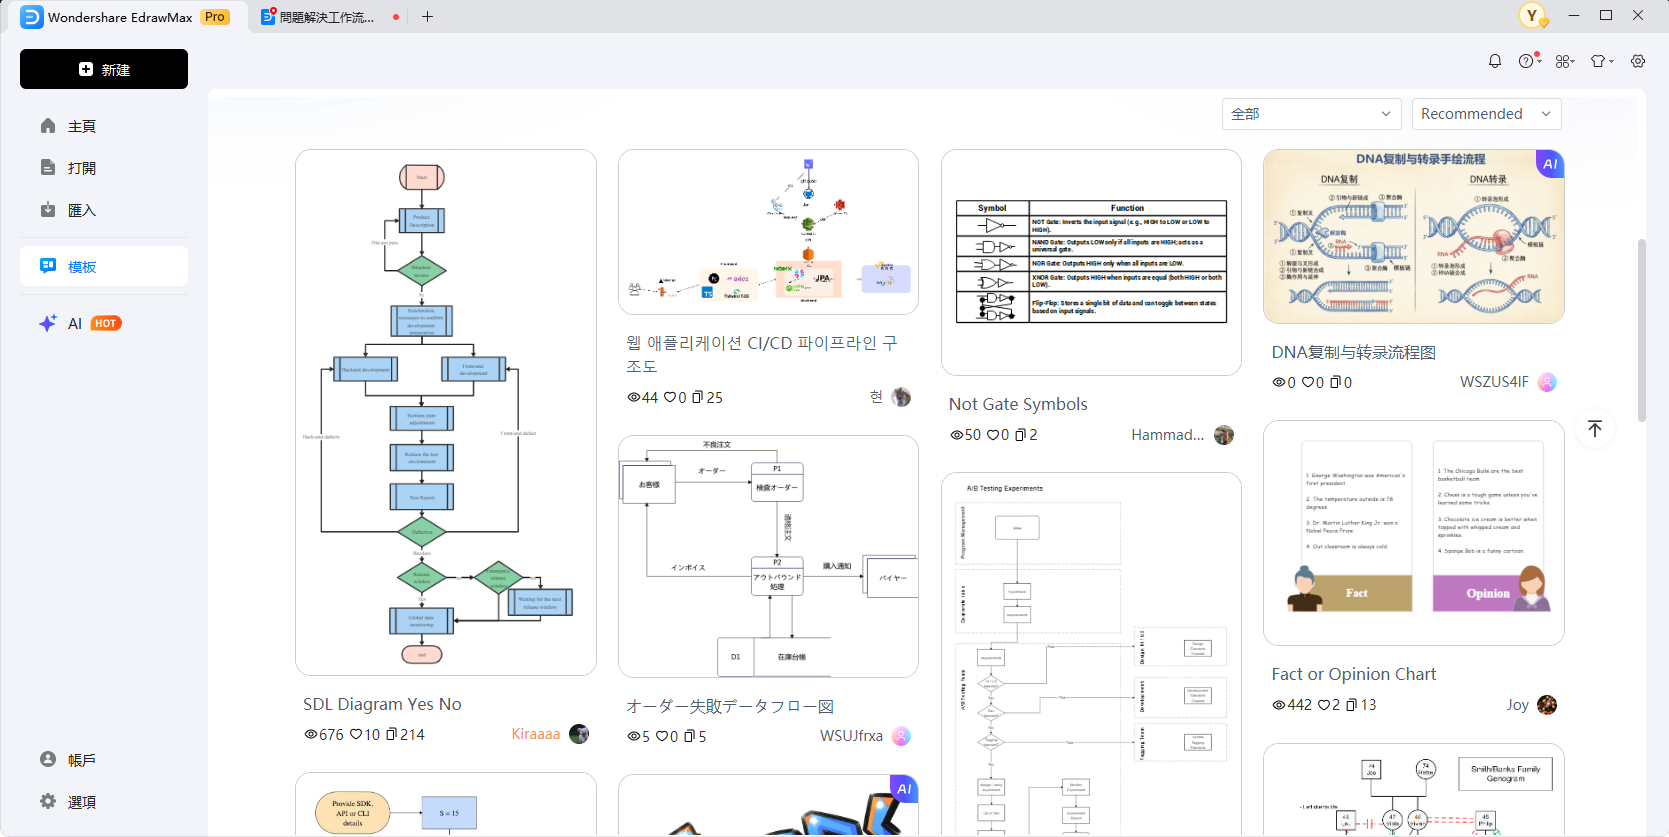Click the add new tab plus icon

pyautogui.click(x=427, y=17)
